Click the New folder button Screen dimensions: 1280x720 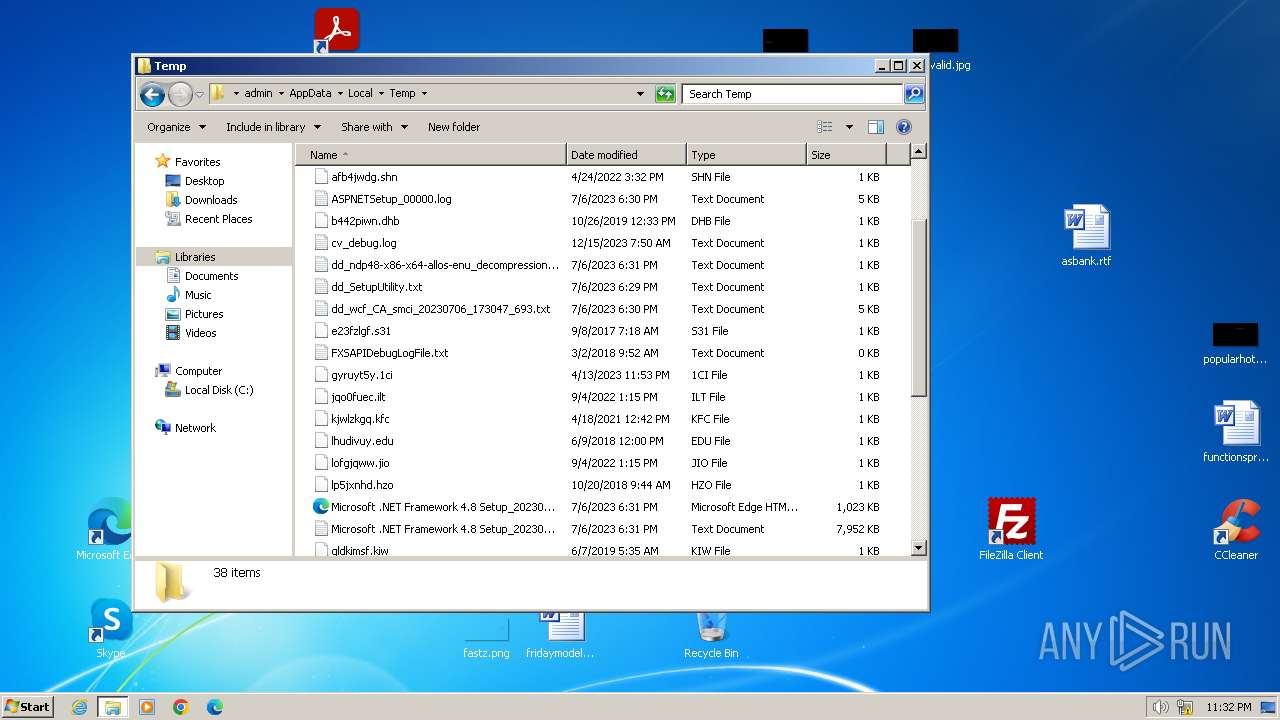coord(454,127)
